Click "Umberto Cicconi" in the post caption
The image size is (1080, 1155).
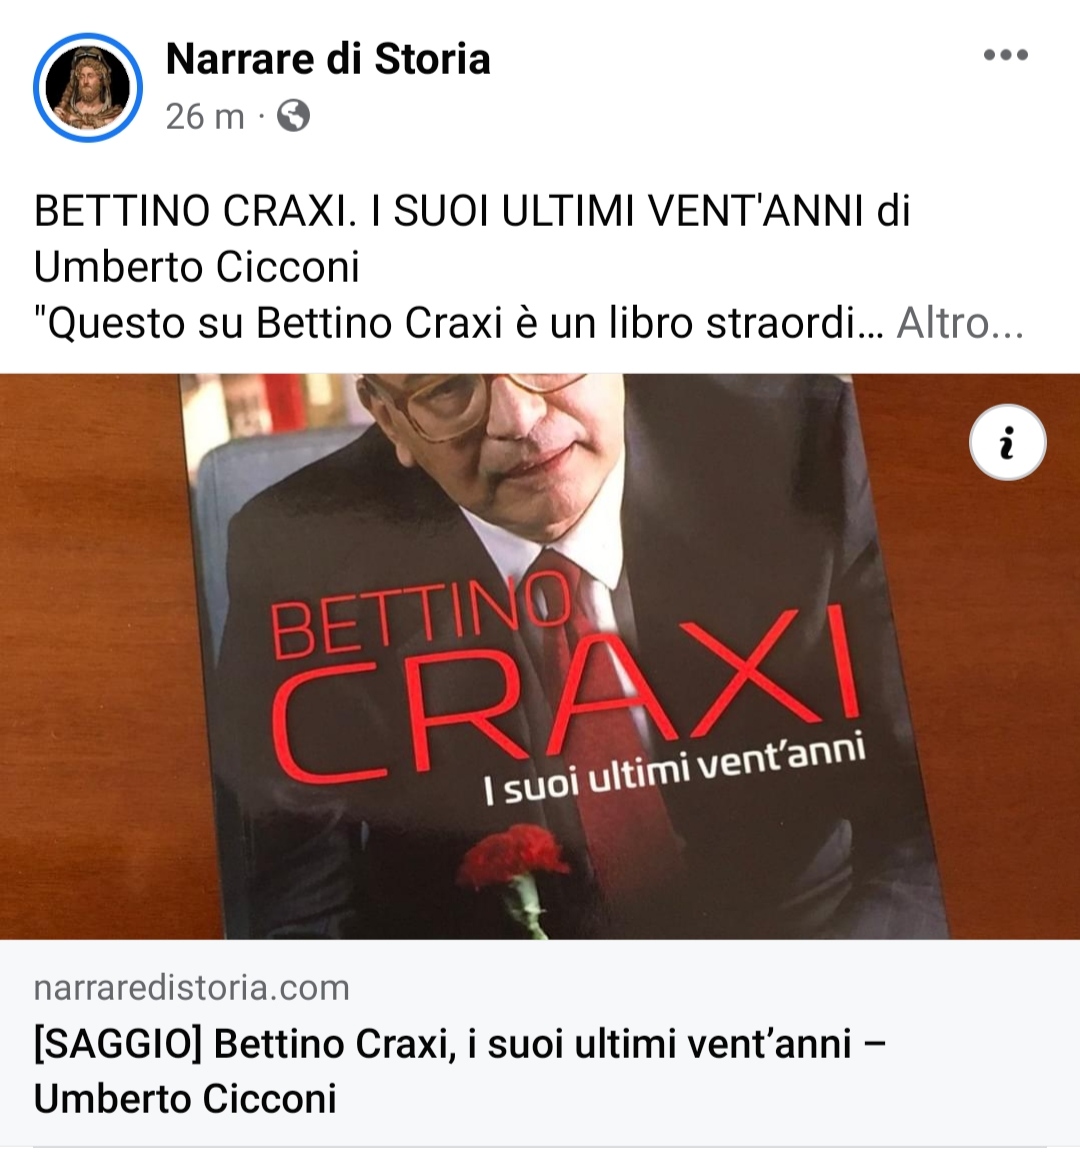click(x=197, y=267)
